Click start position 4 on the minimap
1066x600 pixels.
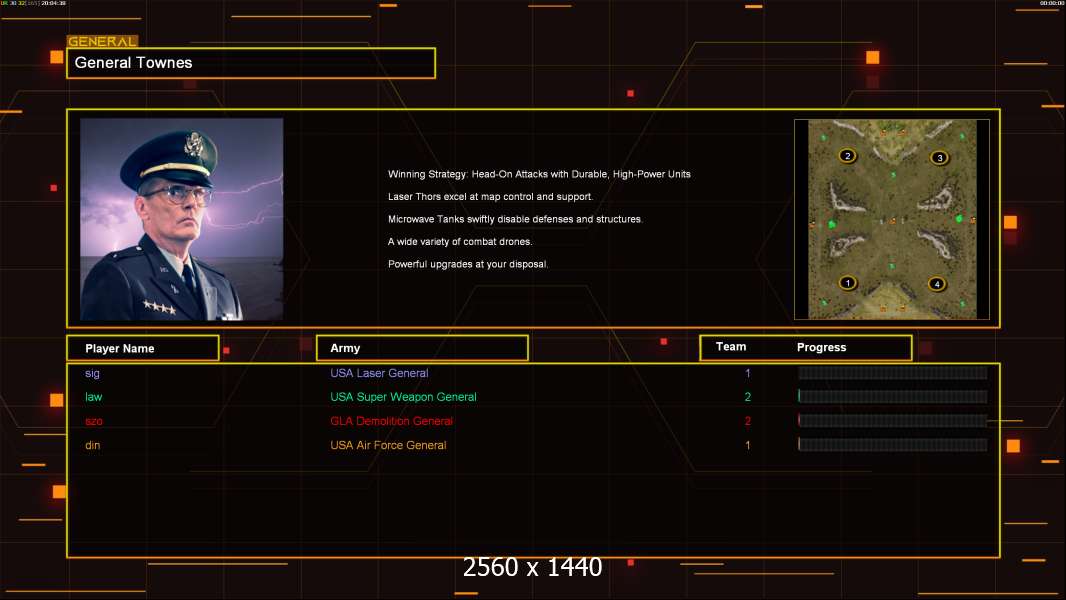tap(937, 284)
